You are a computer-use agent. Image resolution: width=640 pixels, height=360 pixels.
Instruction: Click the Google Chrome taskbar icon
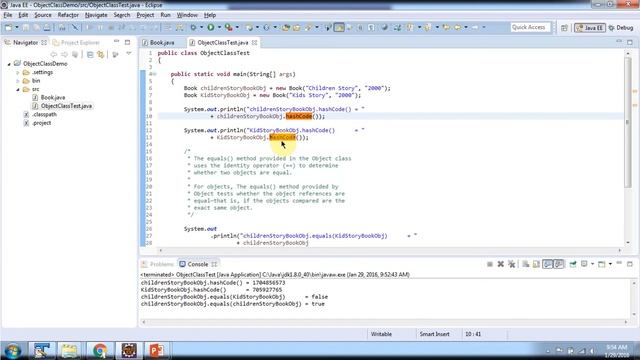pos(100,350)
